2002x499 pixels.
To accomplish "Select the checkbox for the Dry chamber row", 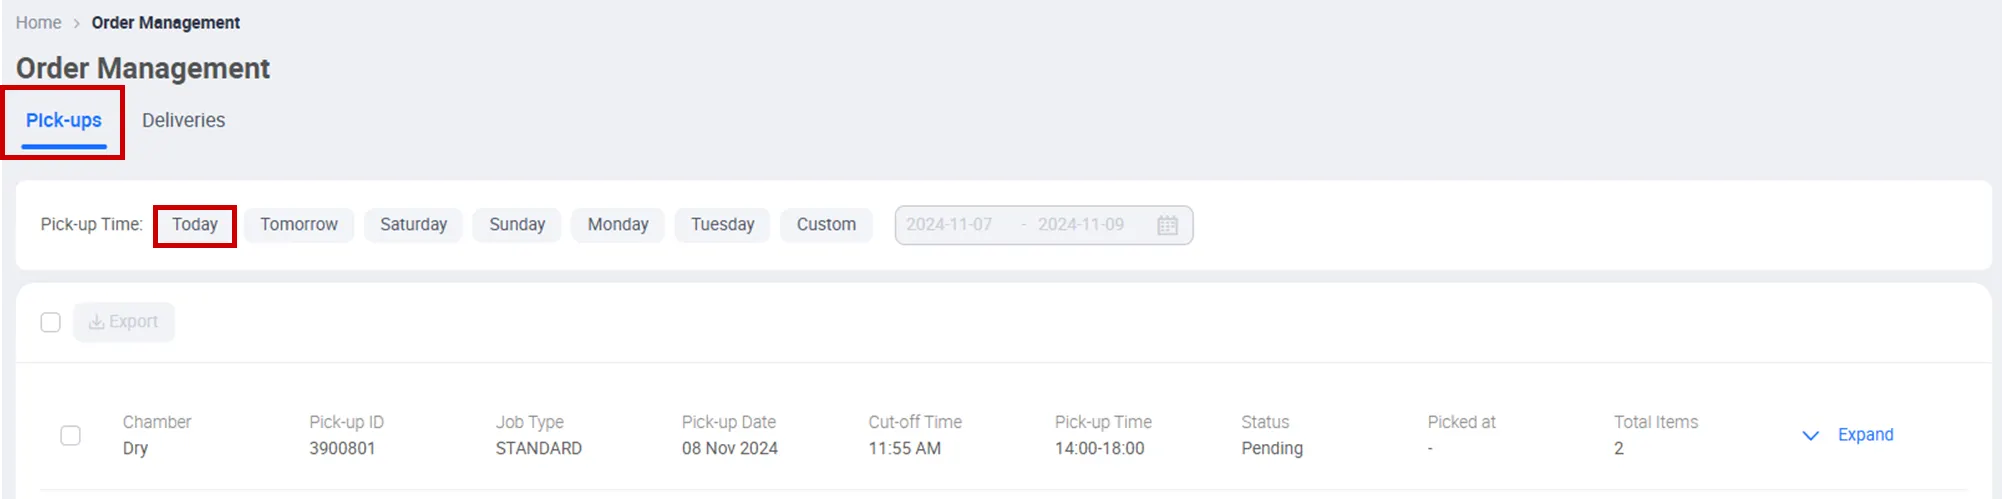I will pyautogui.click(x=71, y=436).
